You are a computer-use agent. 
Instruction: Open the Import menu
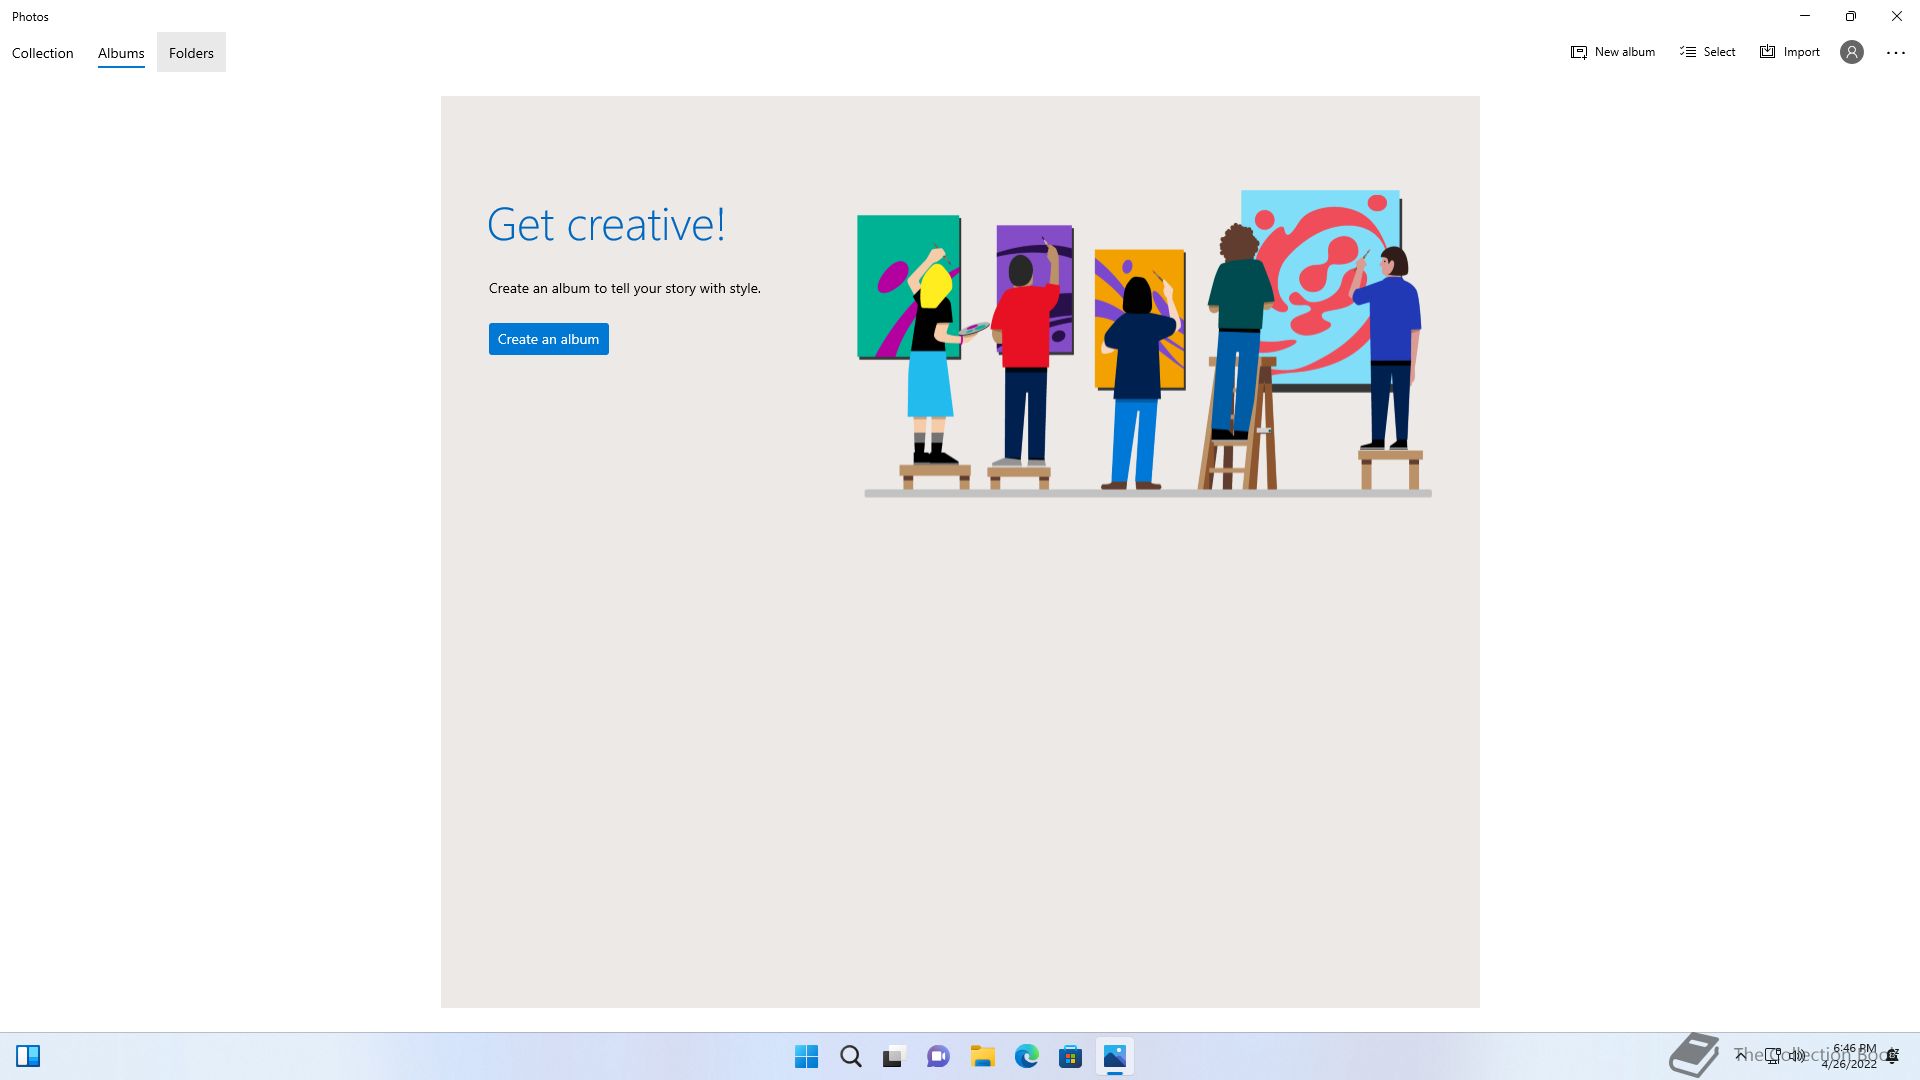coord(1789,52)
